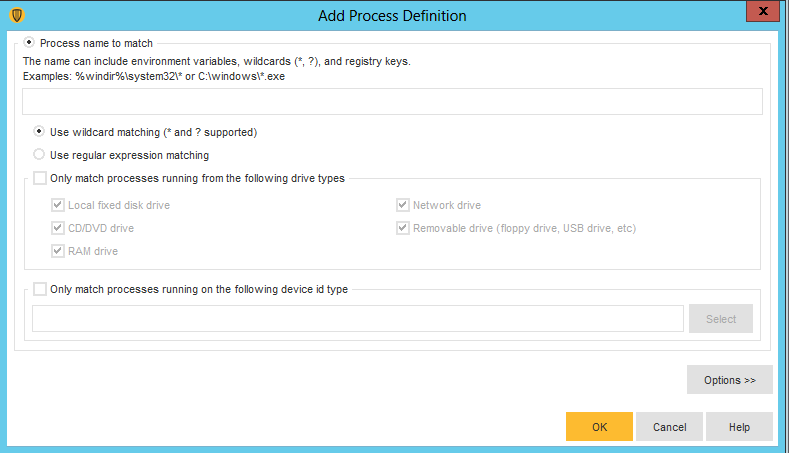Toggle the Removable drive checkbox
Image resolution: width=789 pixels, height=453 pixels.
click(x=402, y=228)
